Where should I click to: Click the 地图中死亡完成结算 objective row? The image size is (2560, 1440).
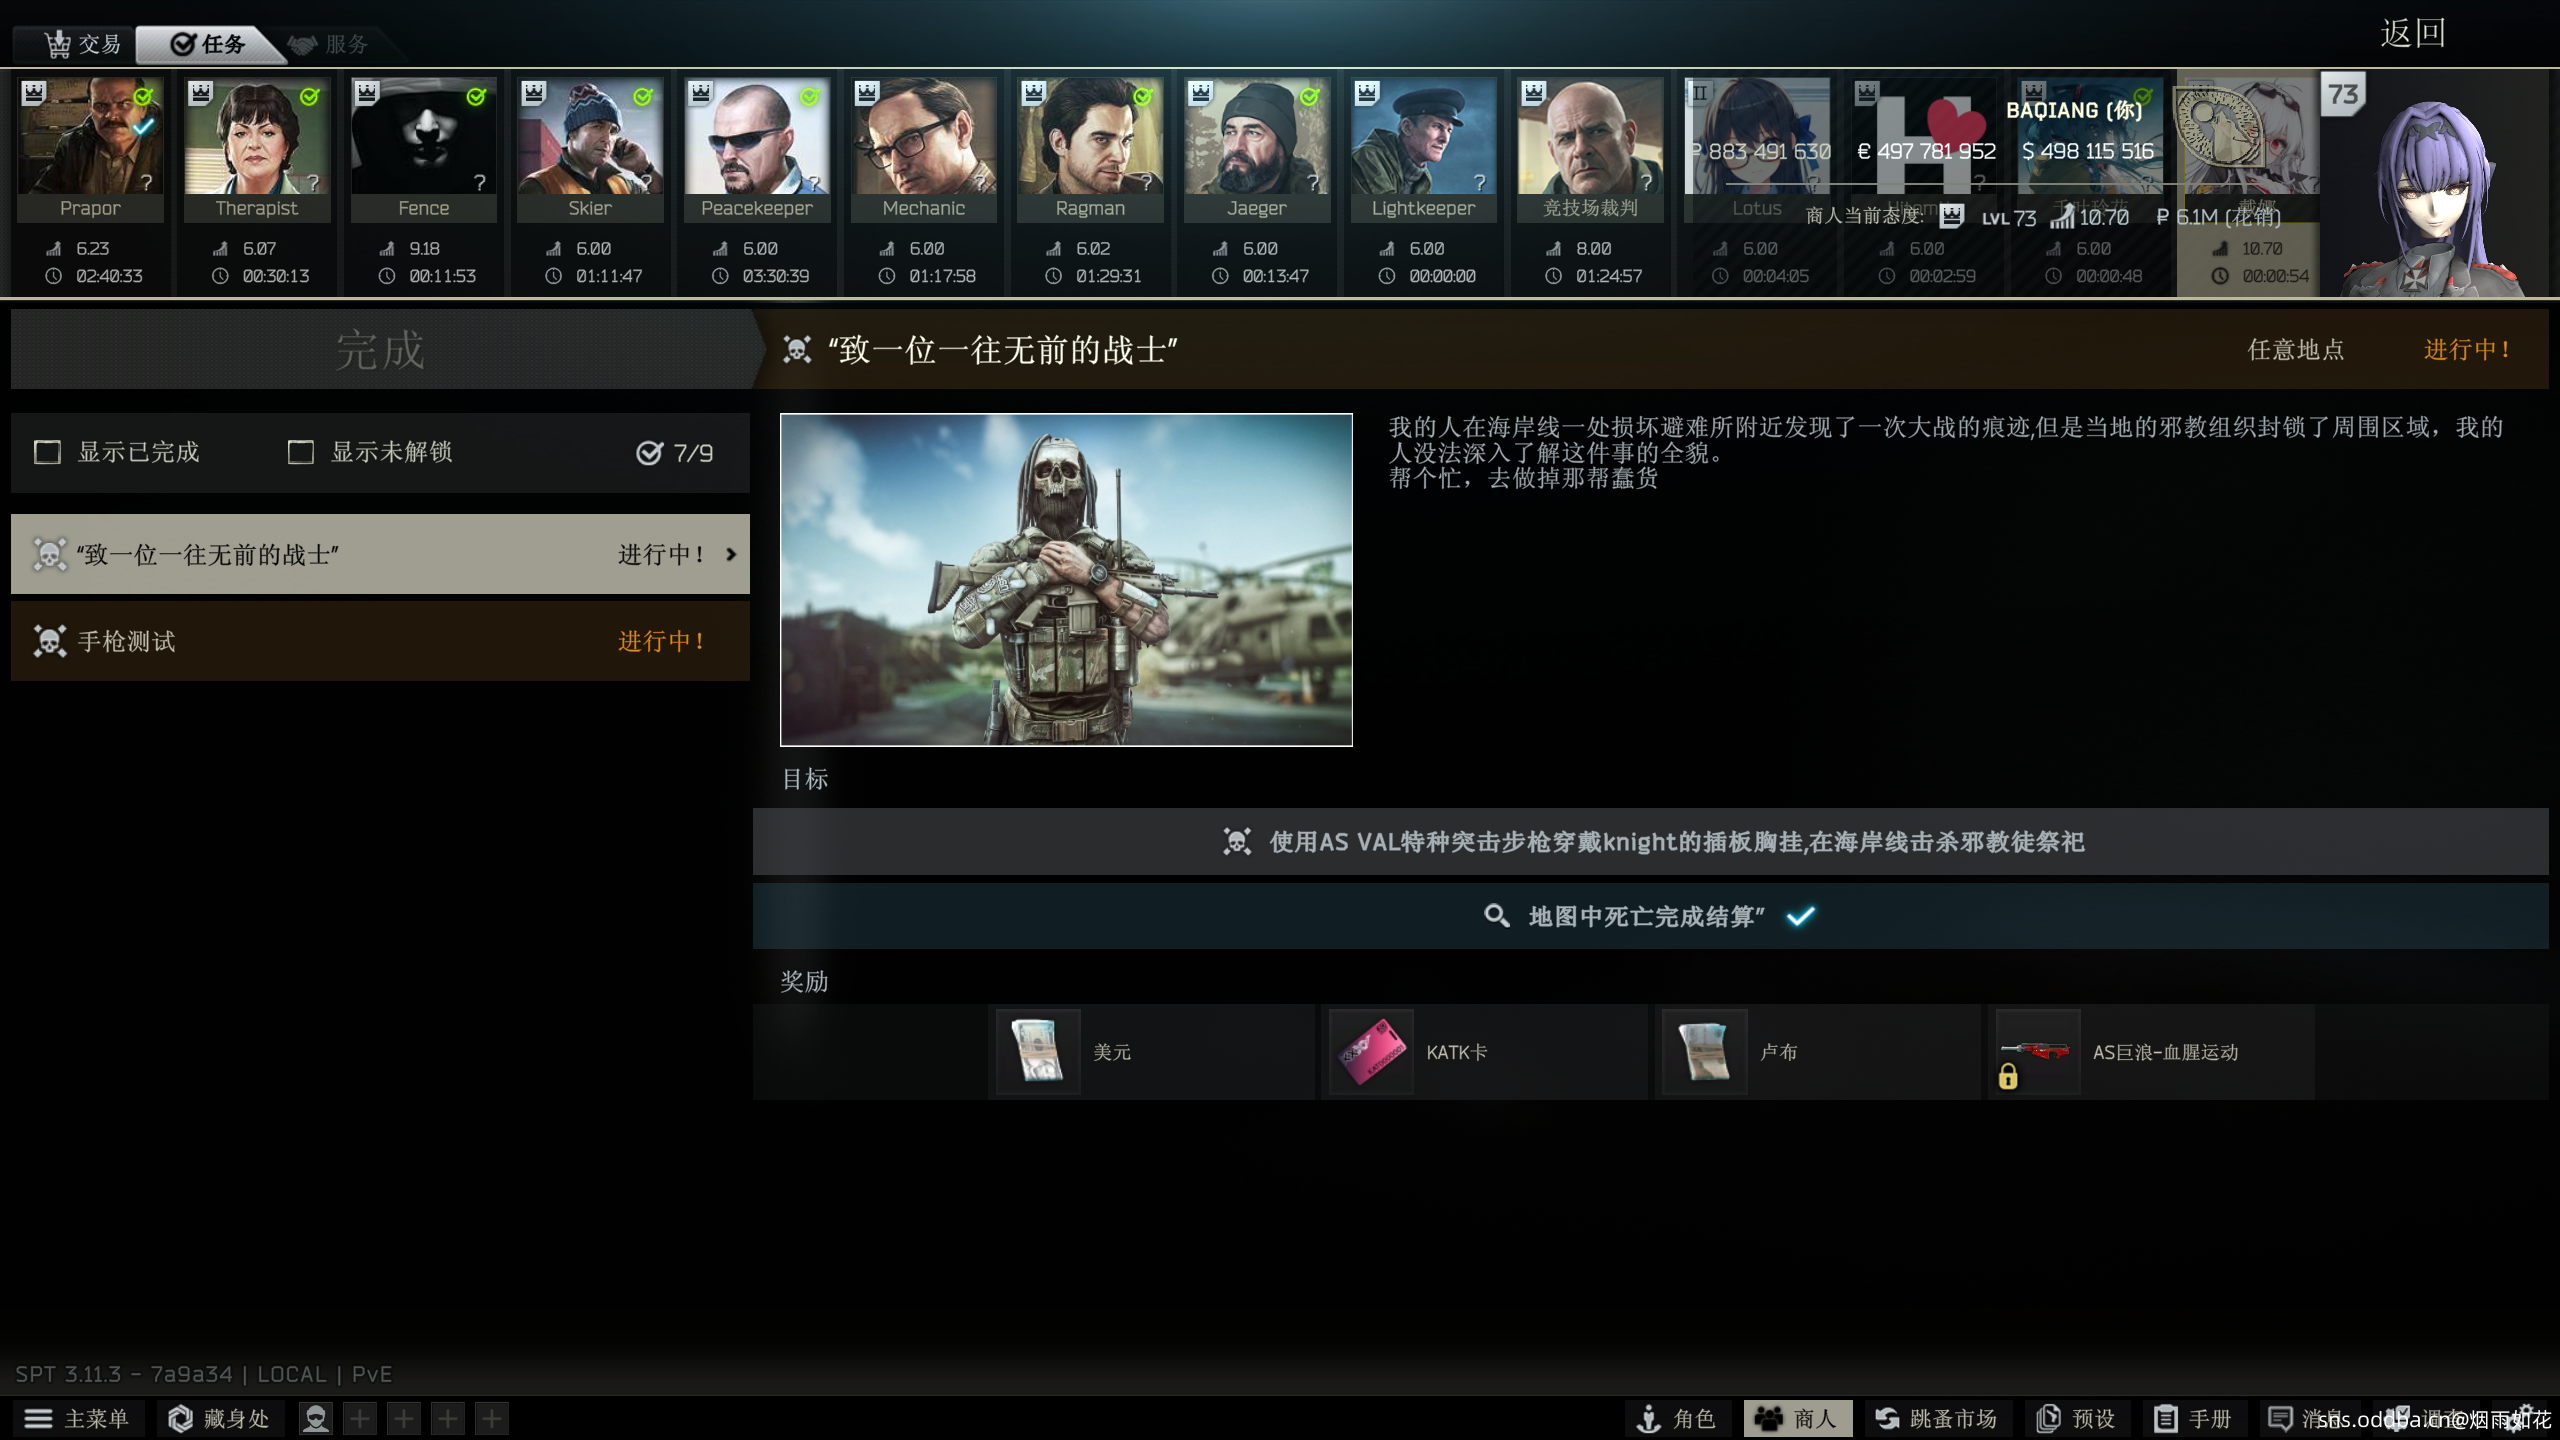(x=1650, y=916)
